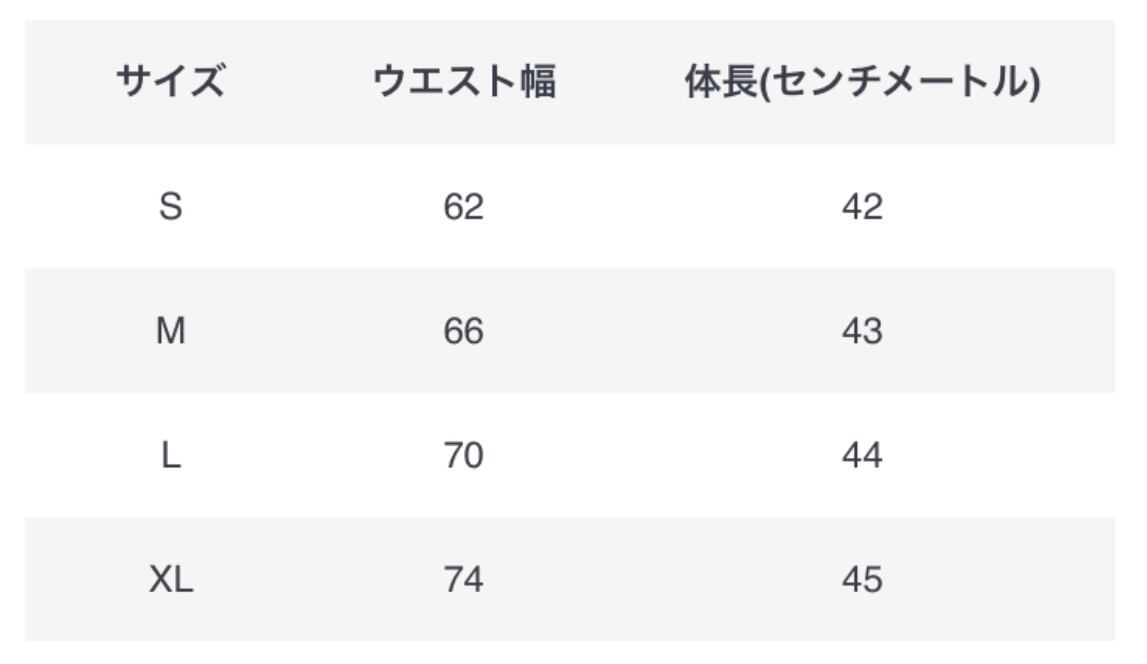Click waist width value 62
Image resolution: width=1147 pixels, height=664 pixels.
pyautogui.click(x=463, y=207)
